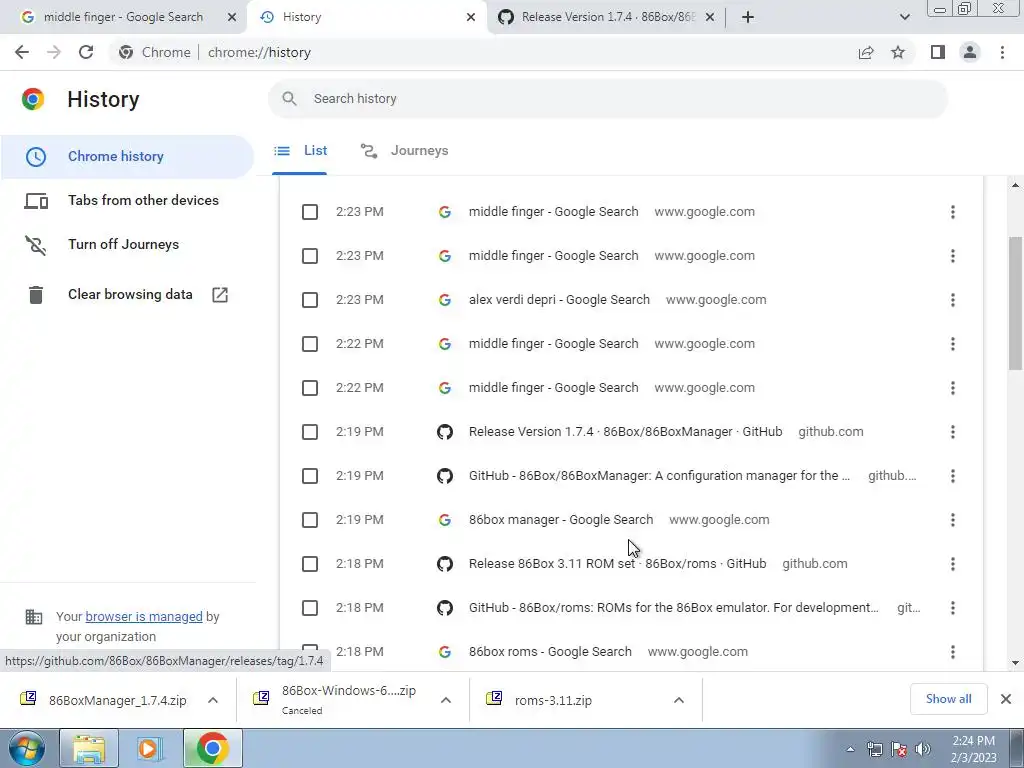The image size is (1024, 768).
Task: Open a new browser tab
Action: click(x=748, y=17)
